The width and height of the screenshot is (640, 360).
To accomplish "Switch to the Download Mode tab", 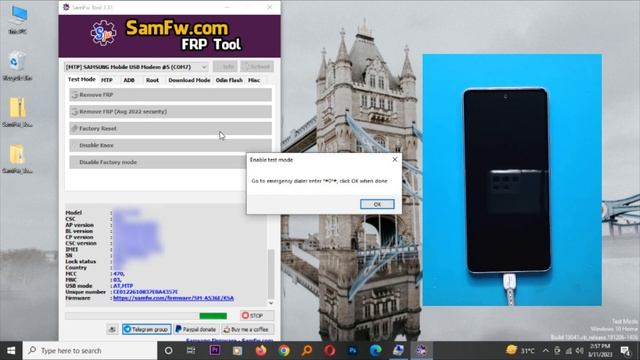I will coord(189,80).
